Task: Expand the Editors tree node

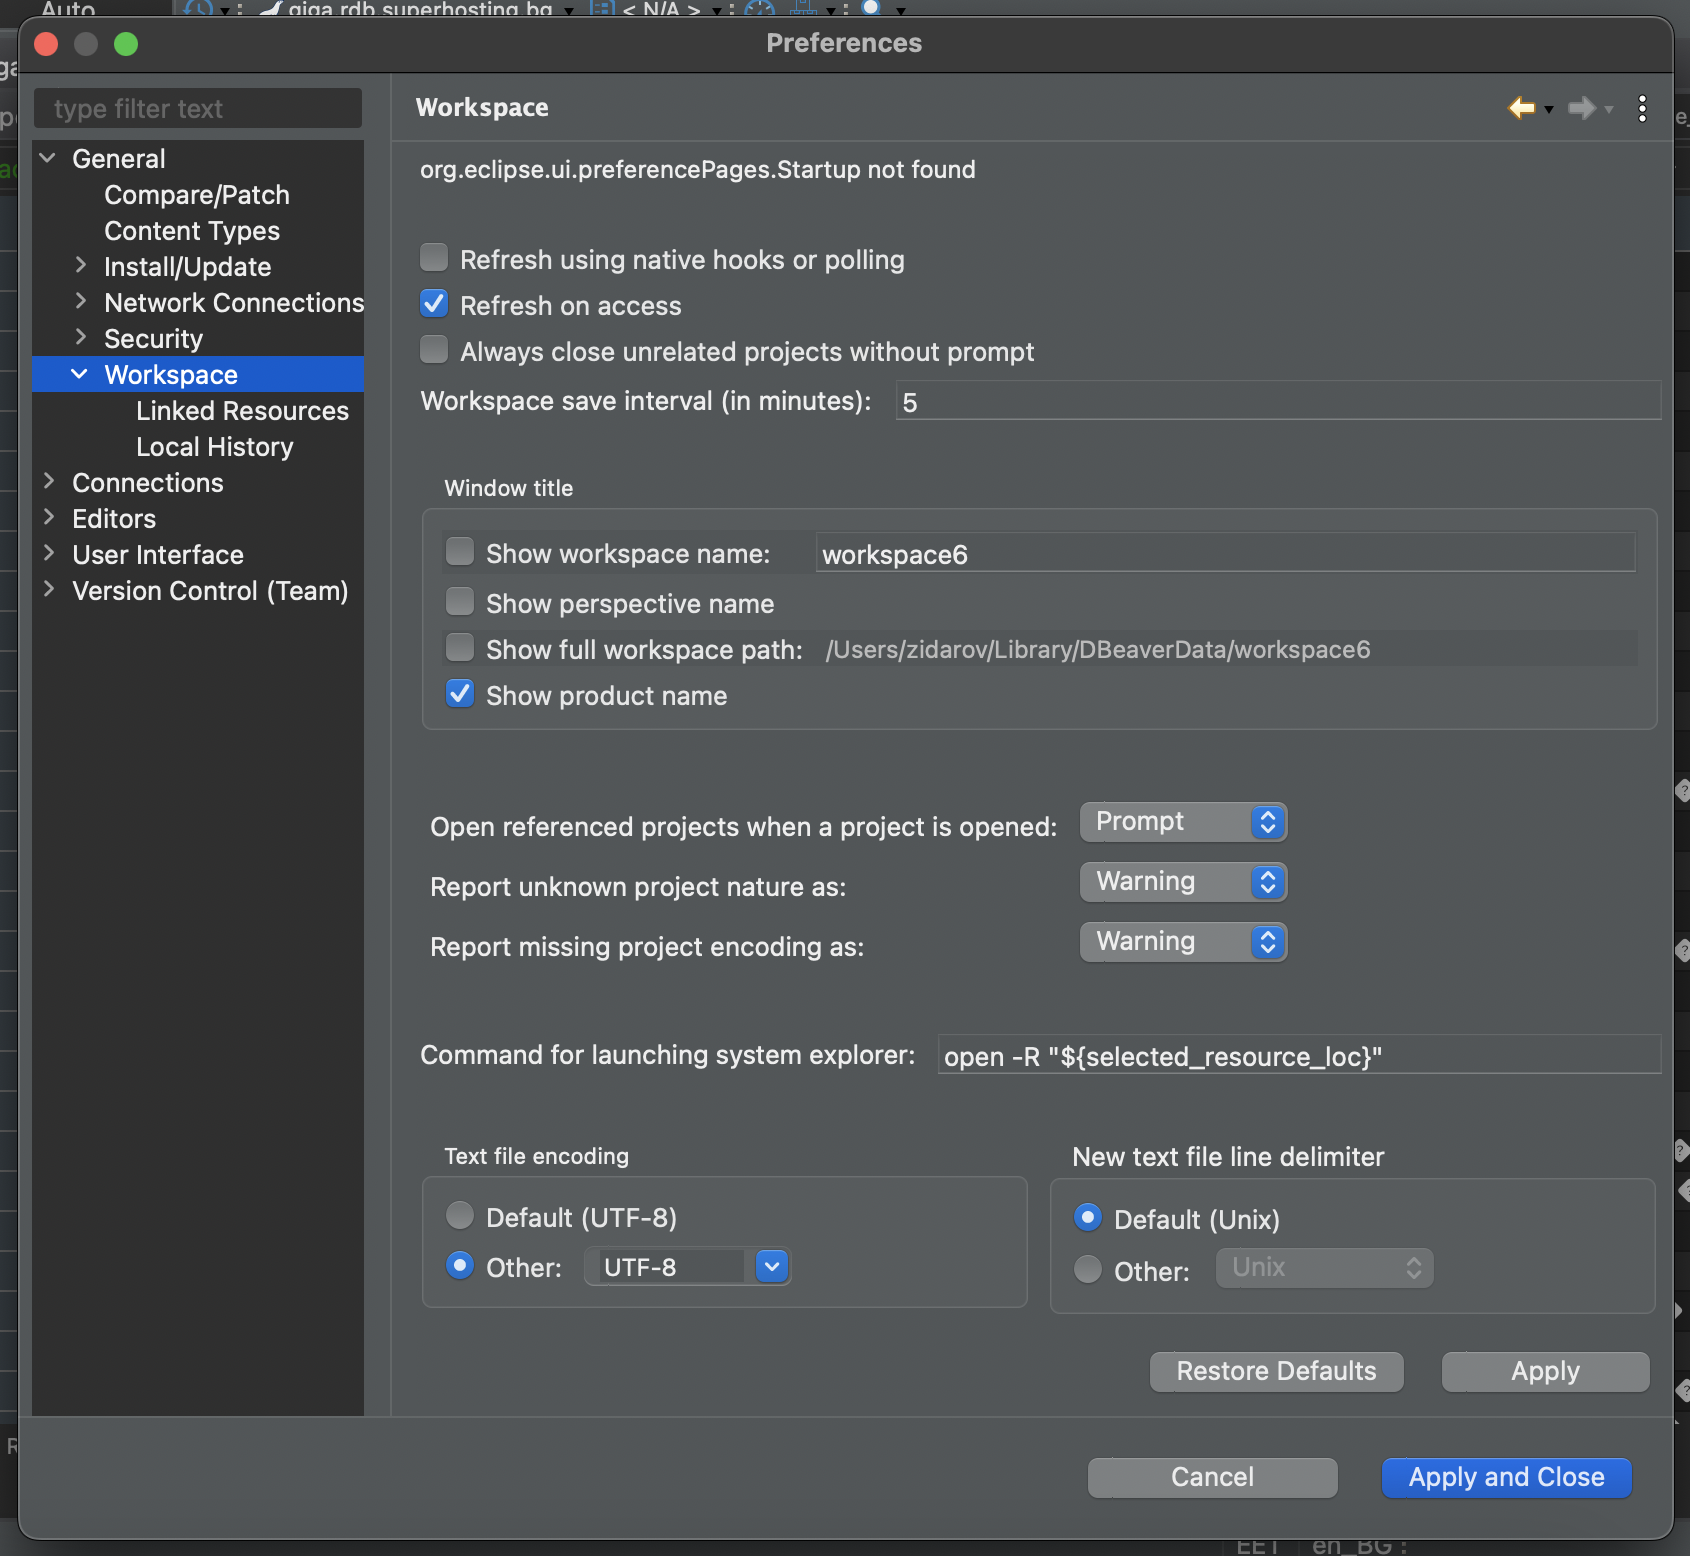Action: click(x=48, y=518)
